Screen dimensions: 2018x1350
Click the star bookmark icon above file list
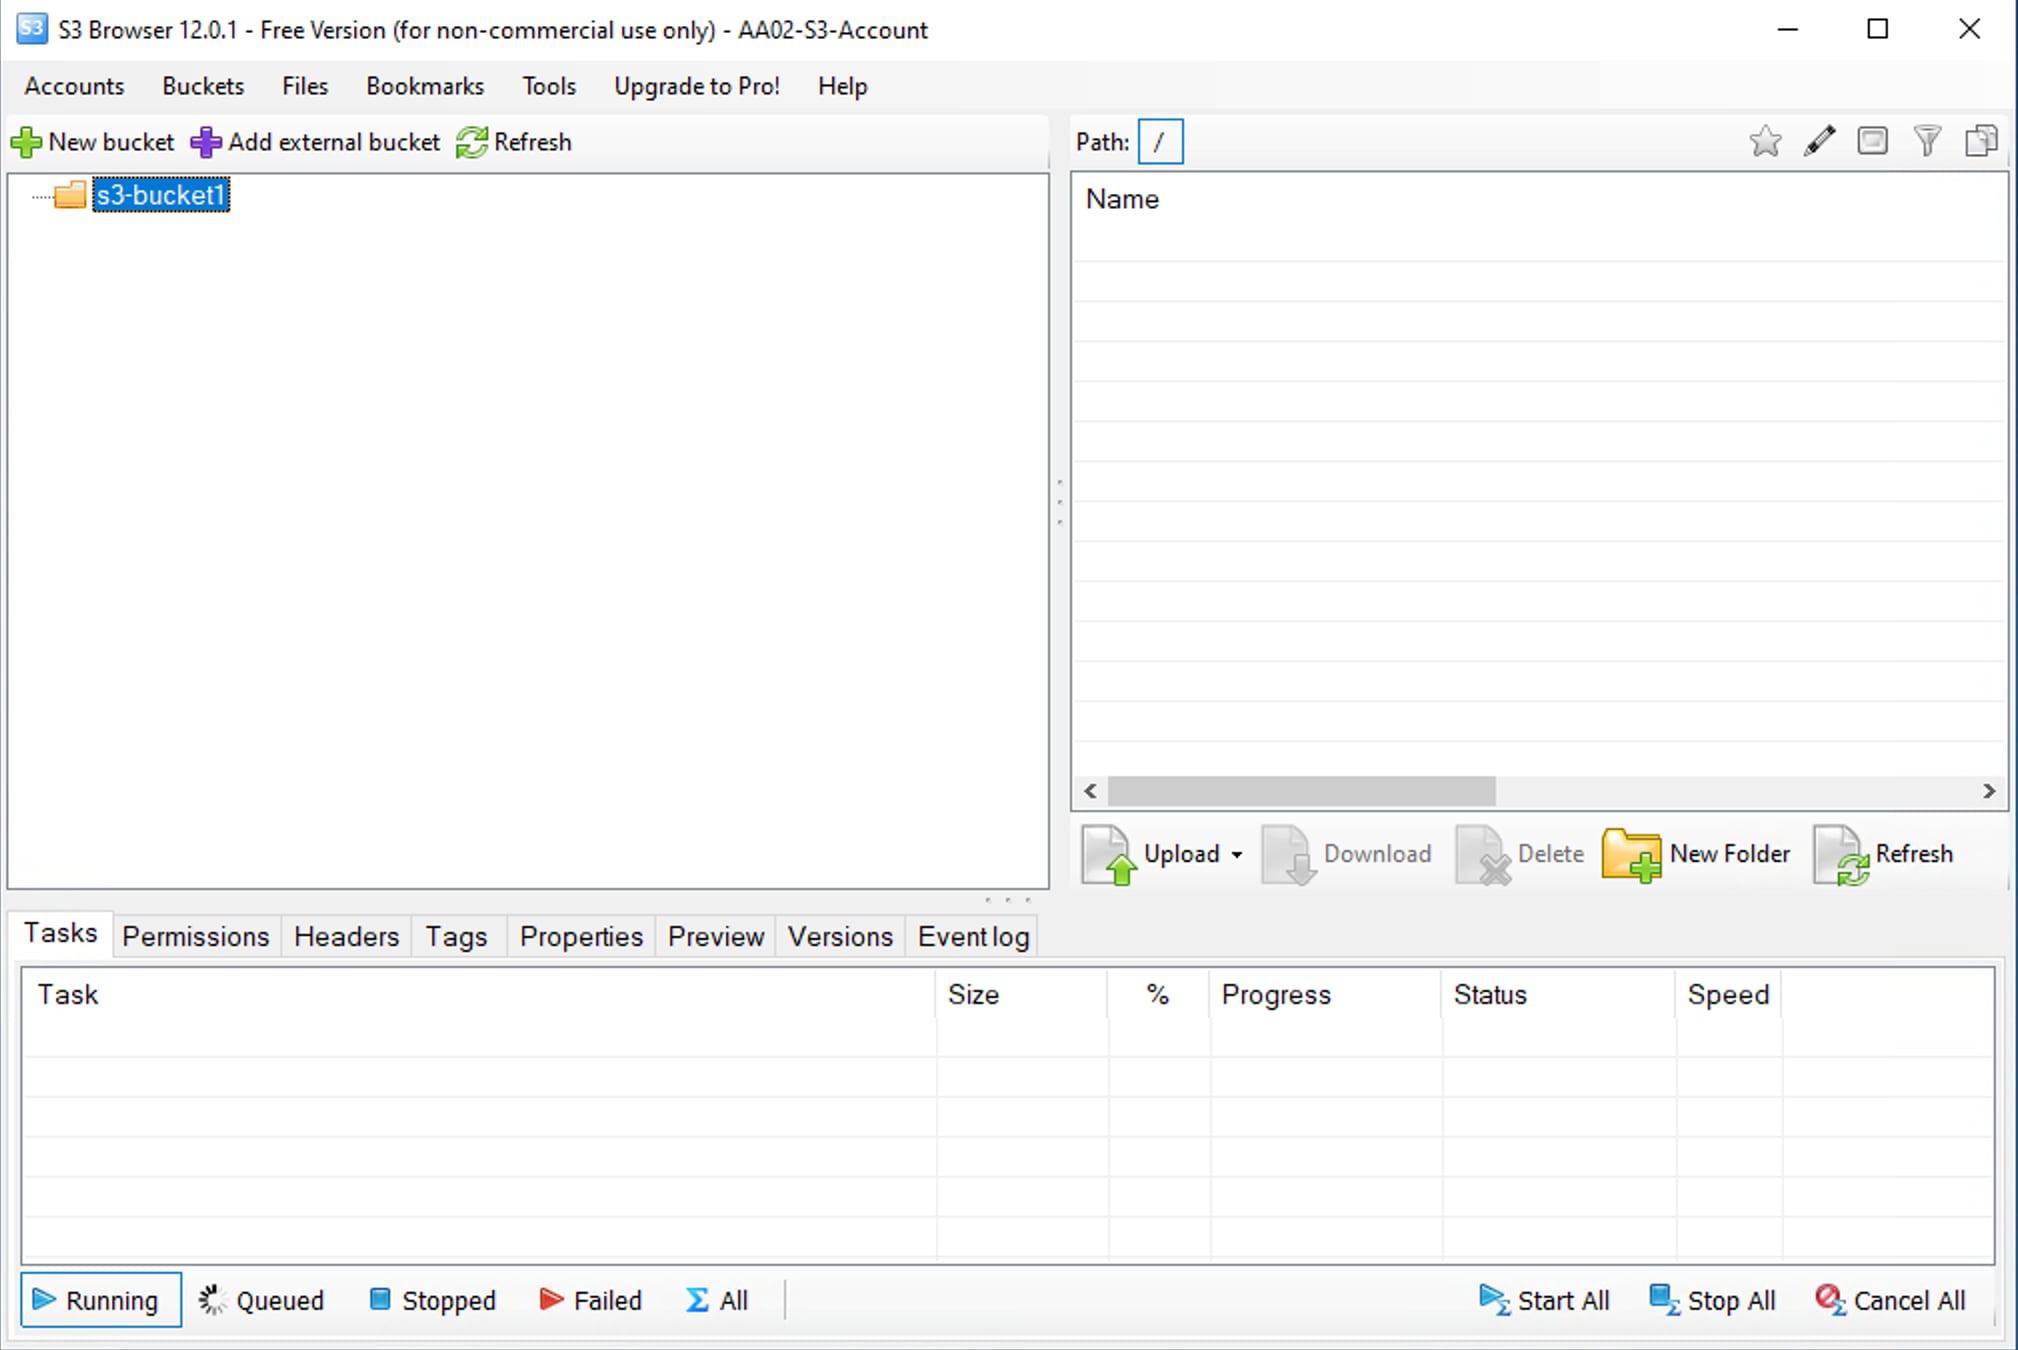(x=1766, y=141)
